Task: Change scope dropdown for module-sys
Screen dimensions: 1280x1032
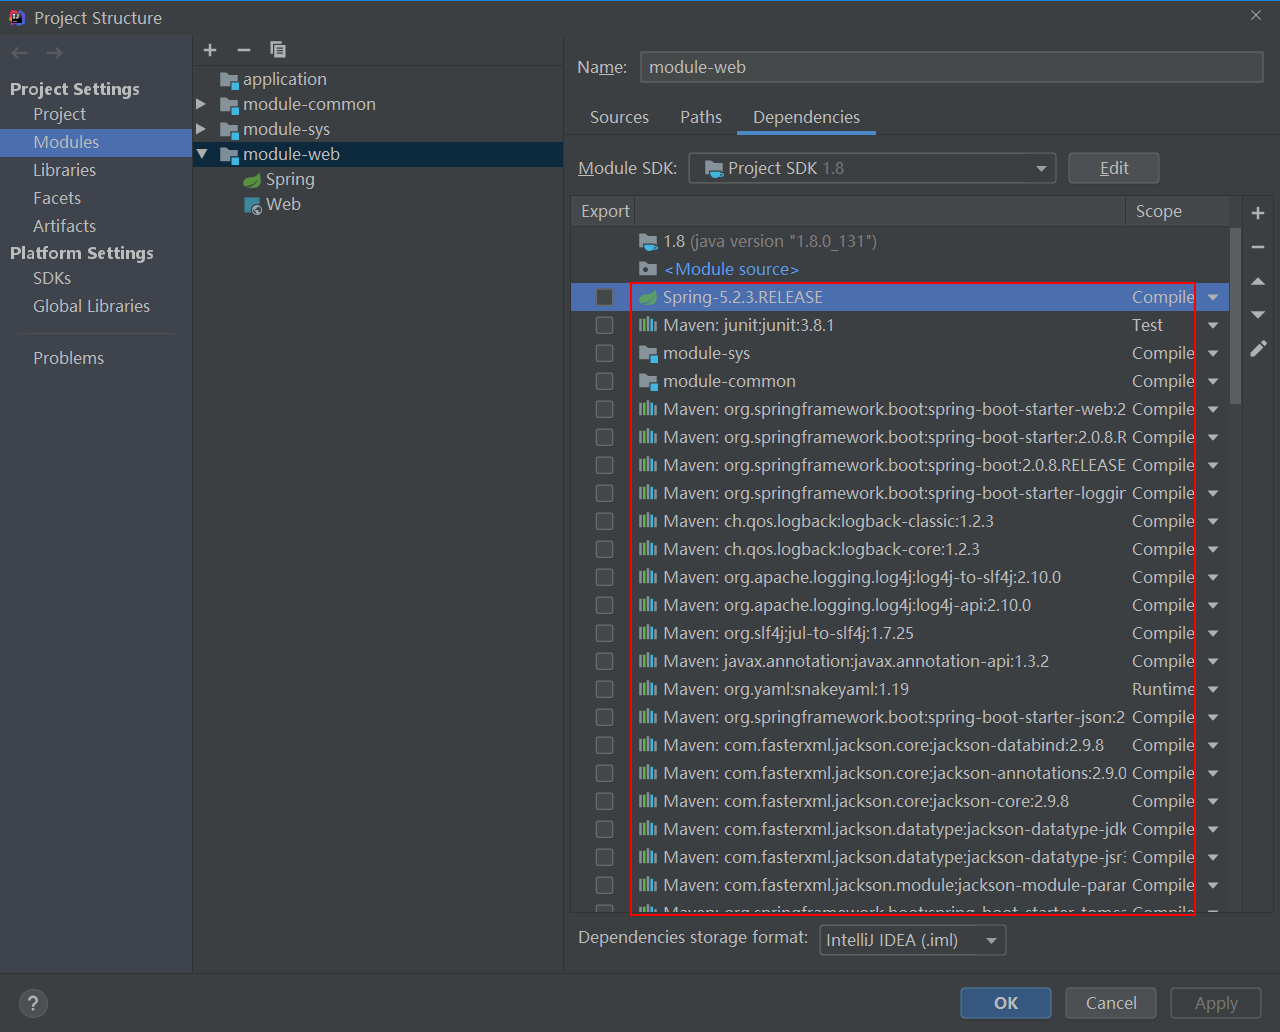Action: (x=1213, y=353)
